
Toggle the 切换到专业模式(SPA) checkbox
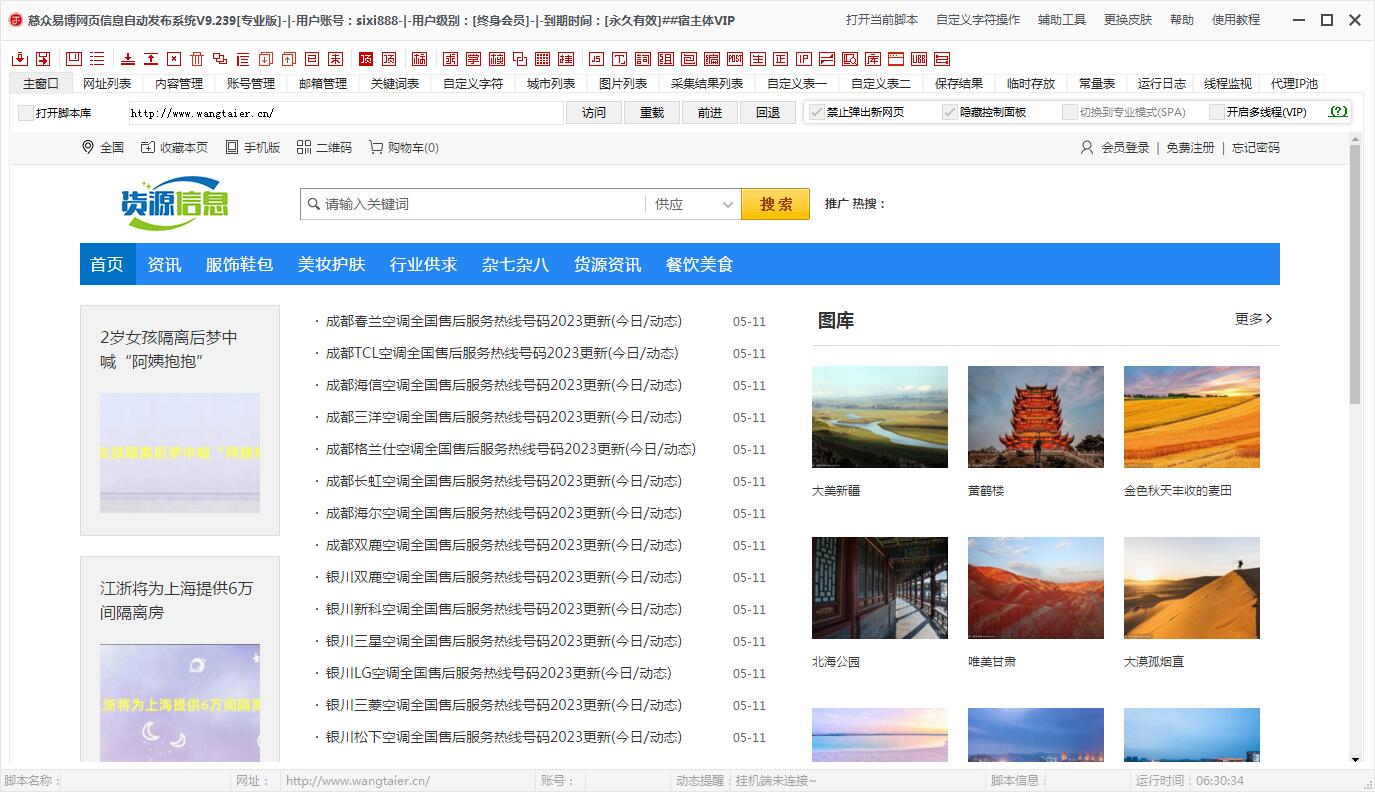point(1070,112)
